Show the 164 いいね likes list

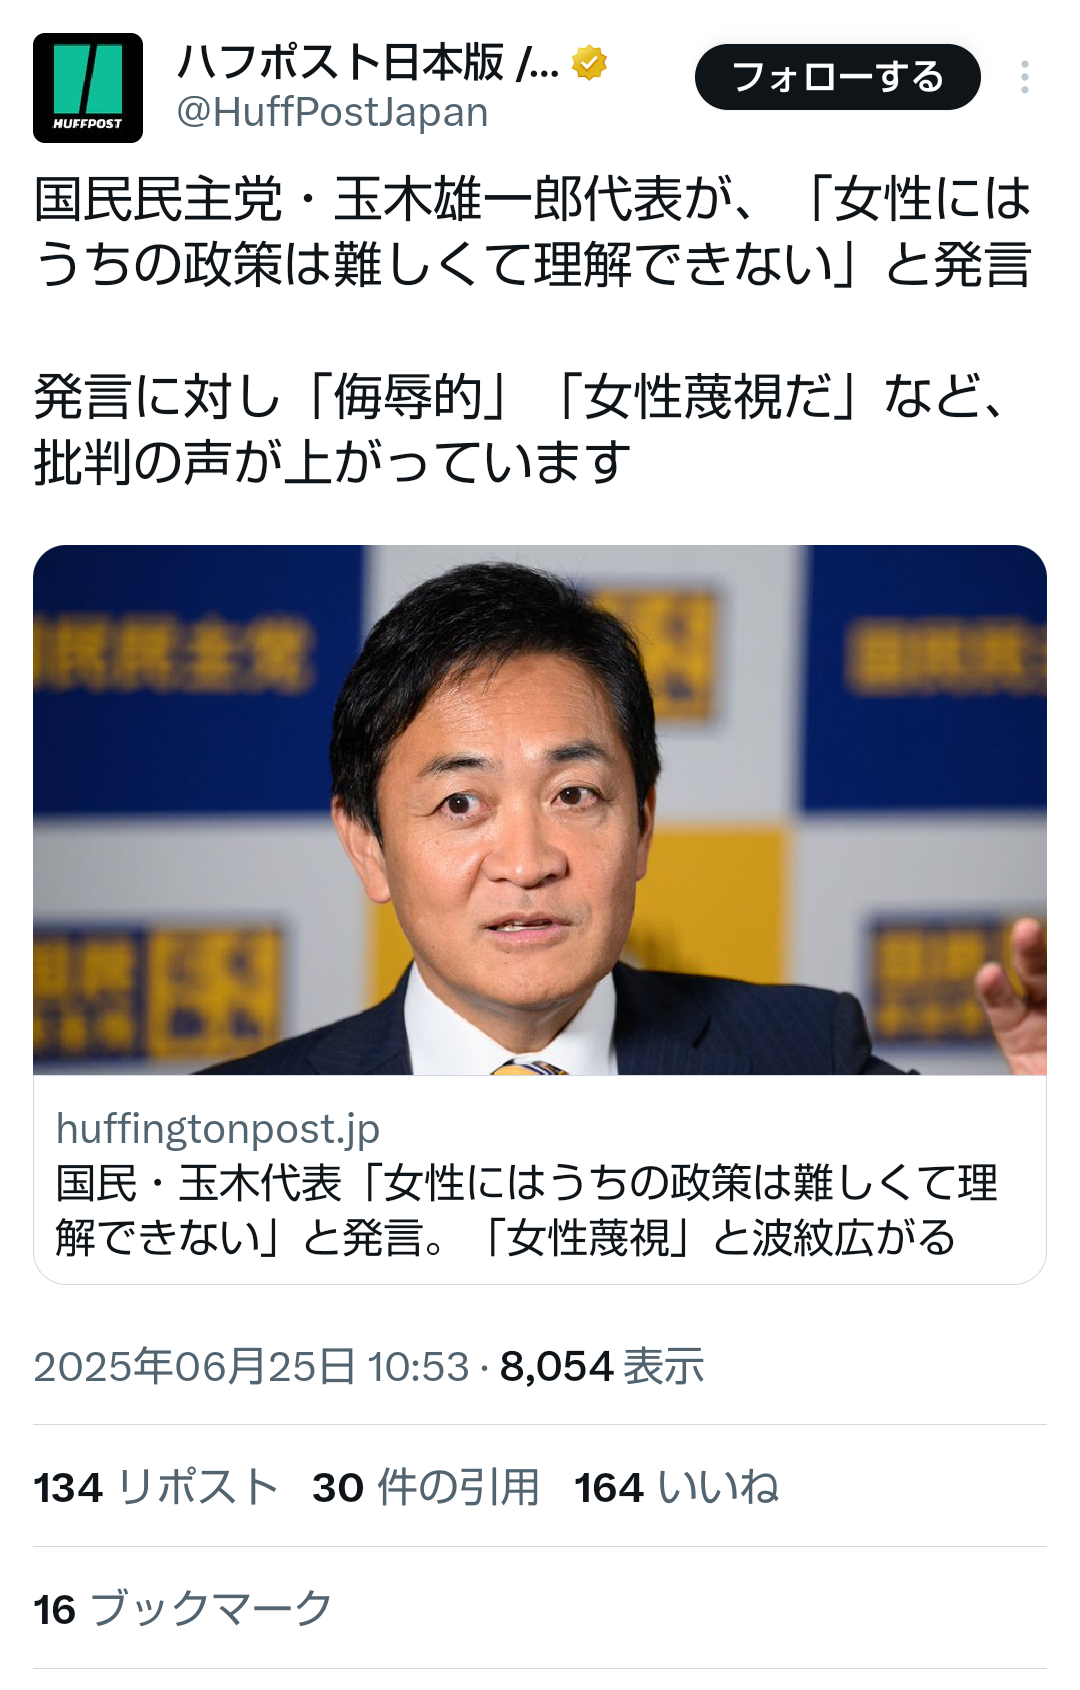[677, 1487]
